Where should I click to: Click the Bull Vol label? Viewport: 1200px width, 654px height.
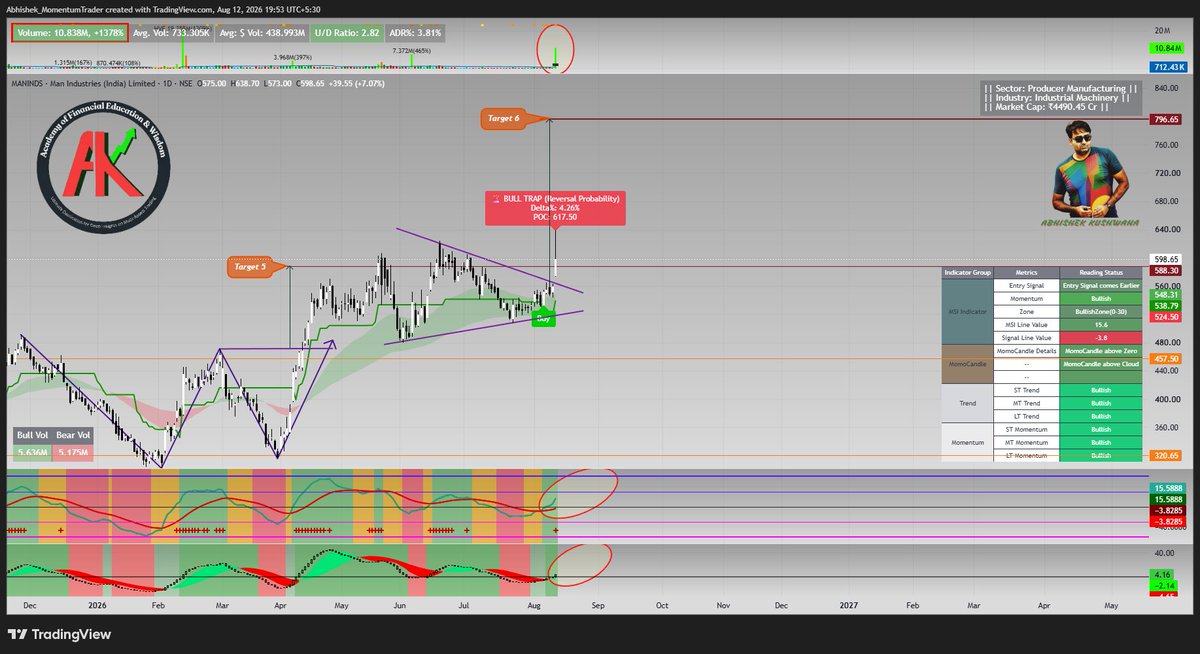(x=31, y=435)
